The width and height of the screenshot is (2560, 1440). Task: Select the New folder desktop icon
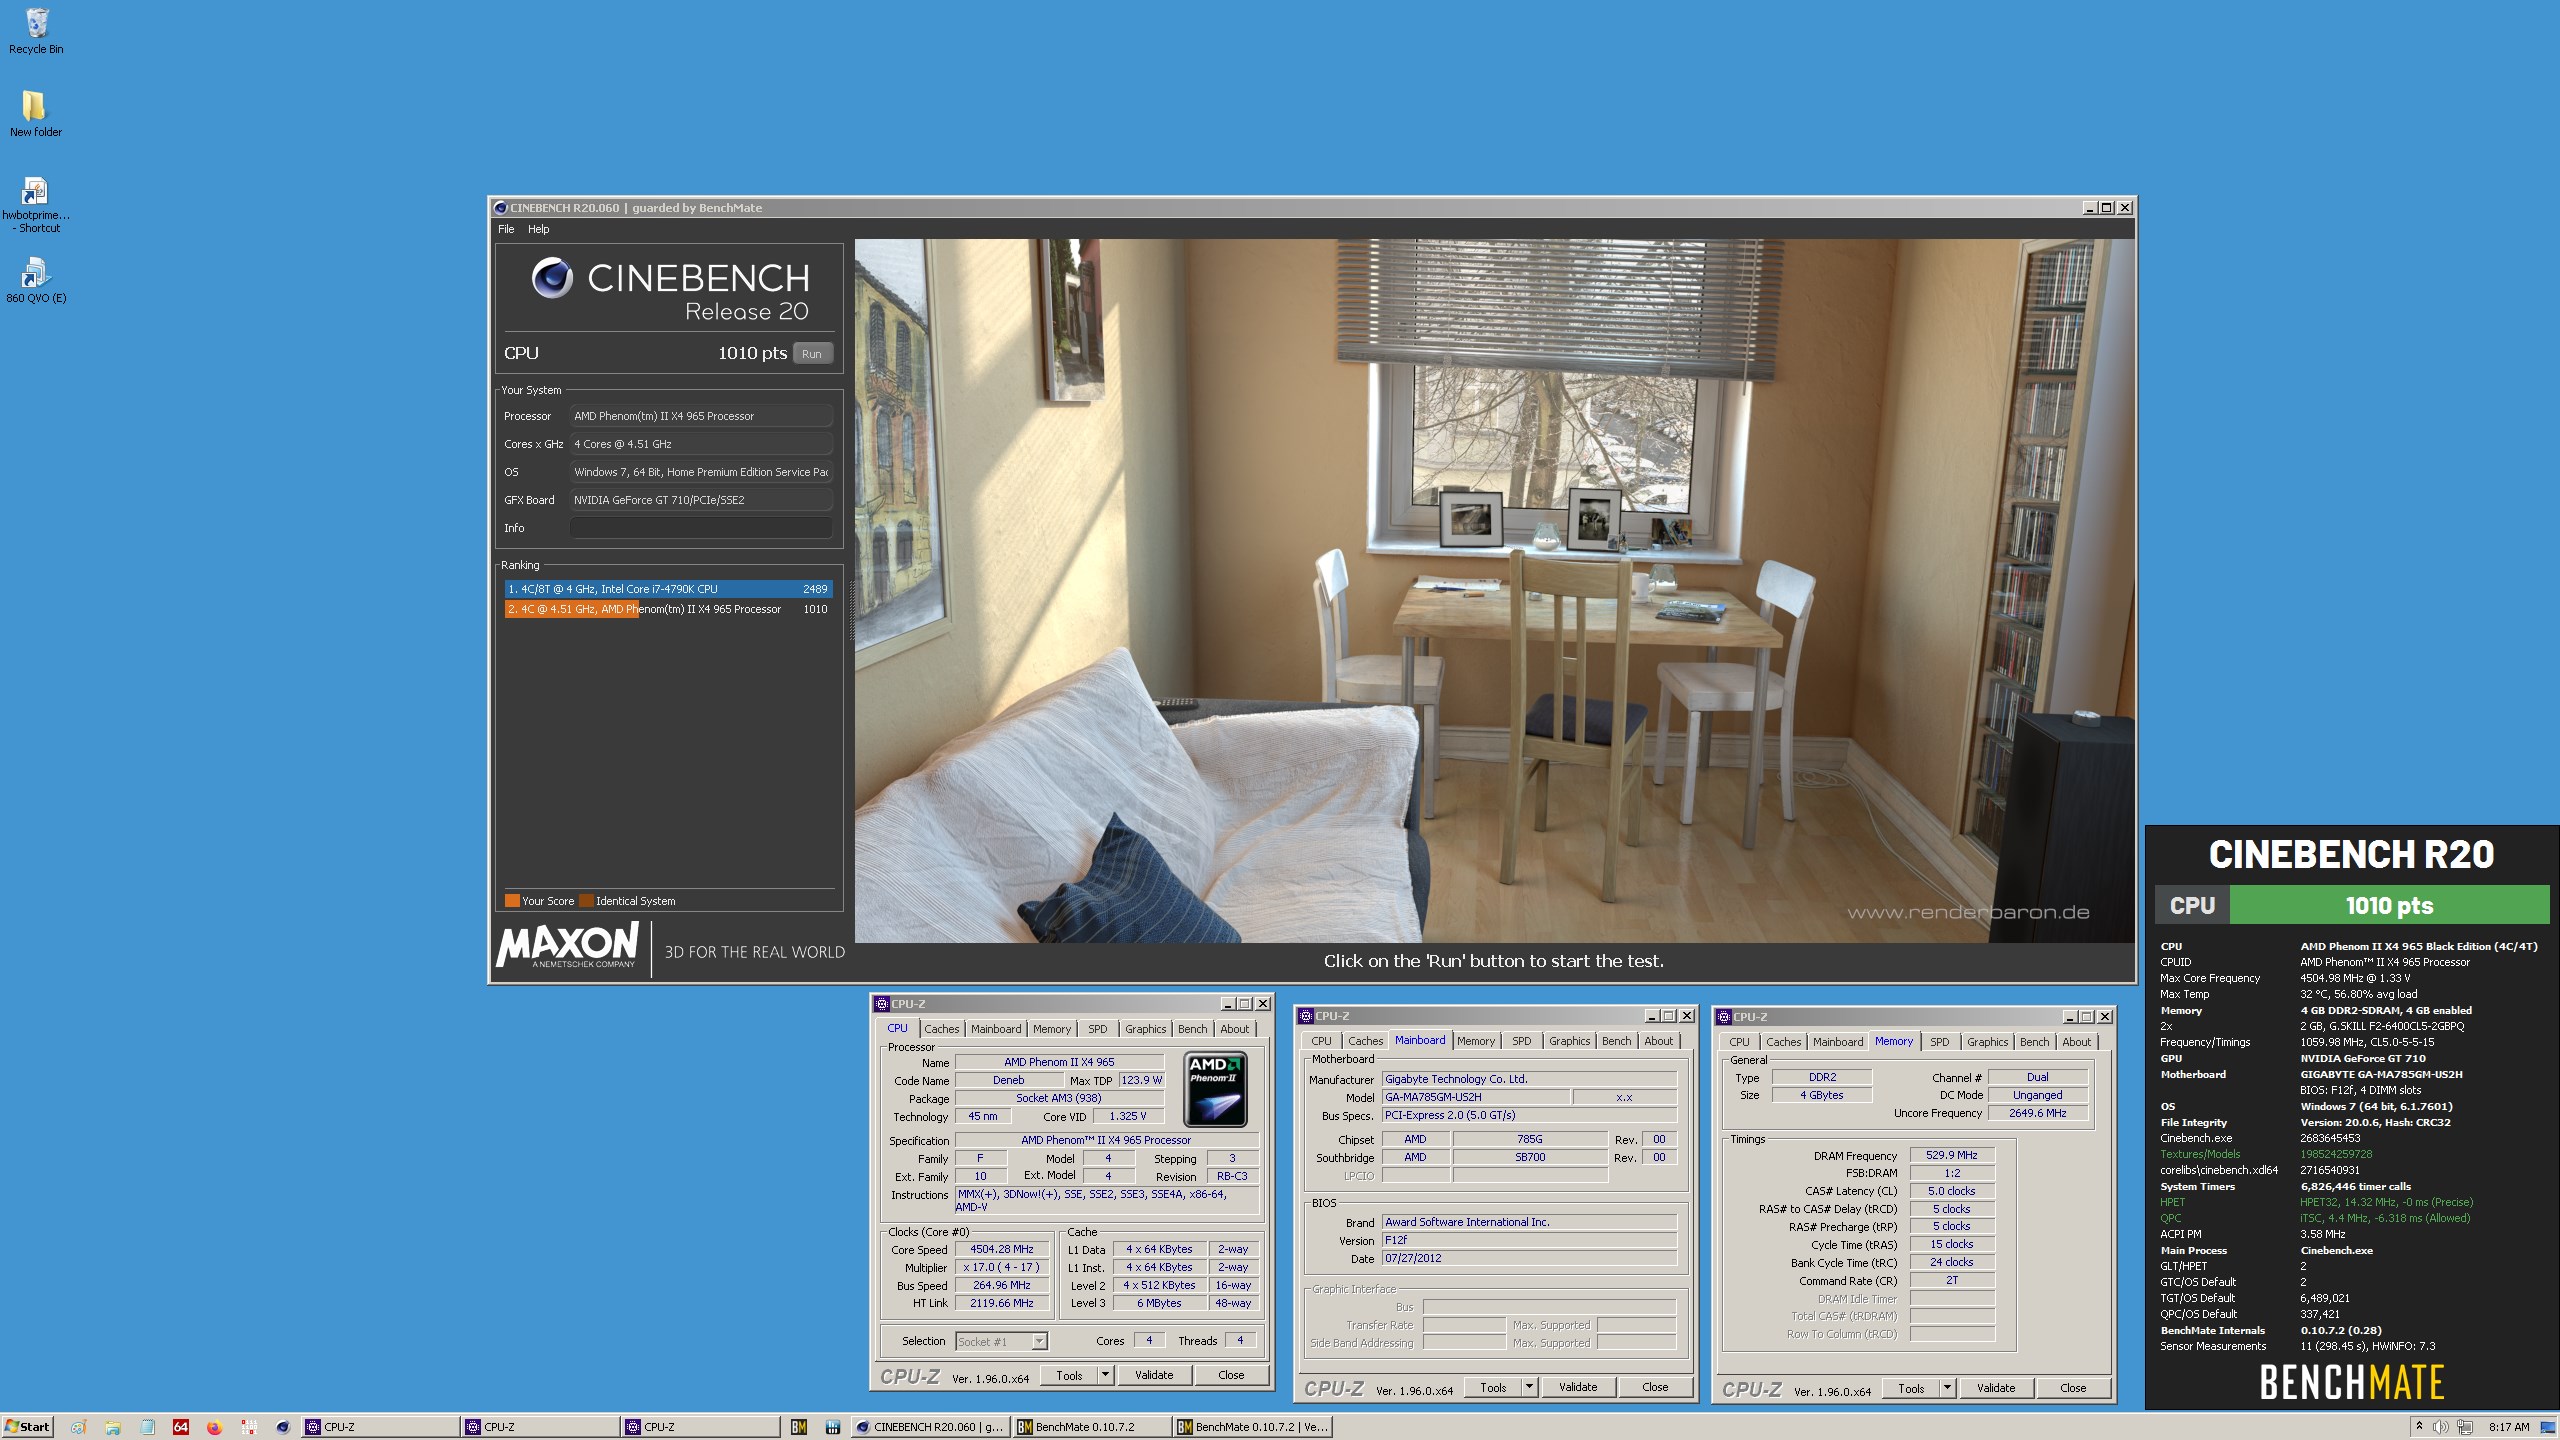(35, 113)
